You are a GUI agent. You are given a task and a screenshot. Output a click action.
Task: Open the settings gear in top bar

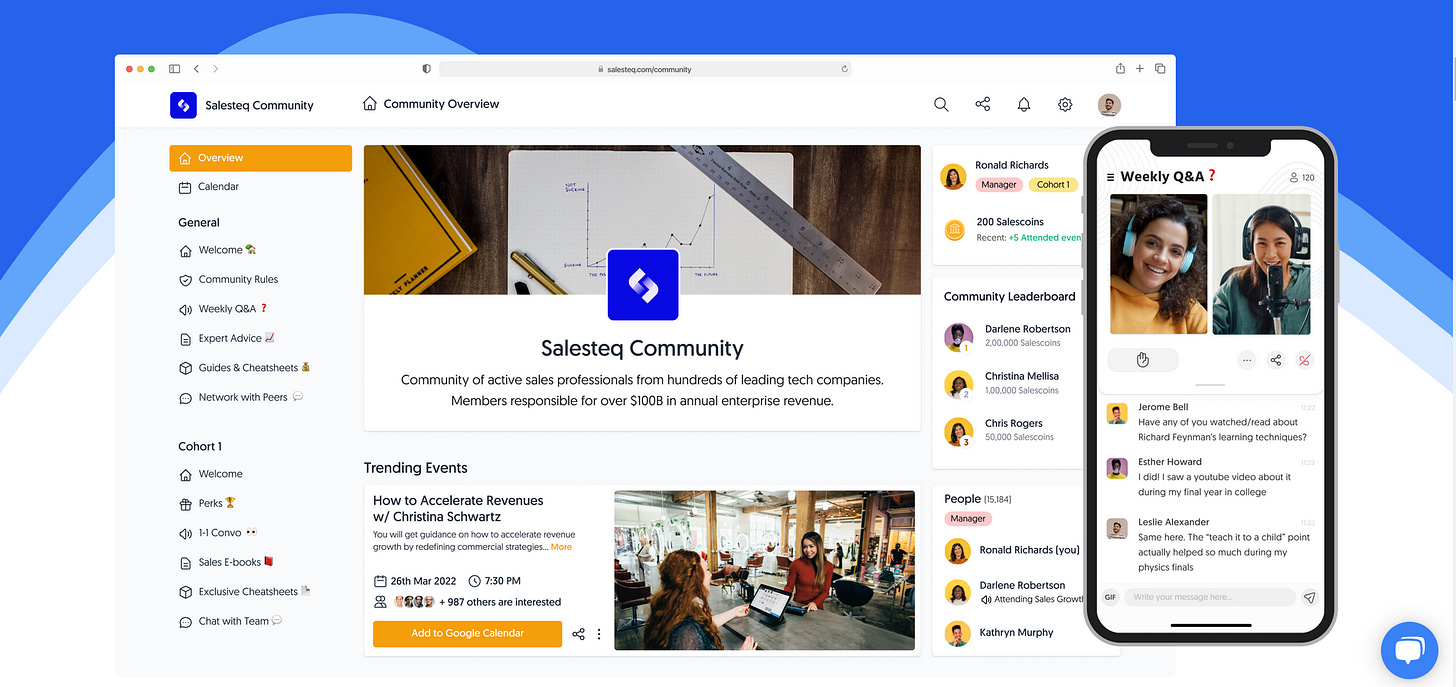[1065, 104]
